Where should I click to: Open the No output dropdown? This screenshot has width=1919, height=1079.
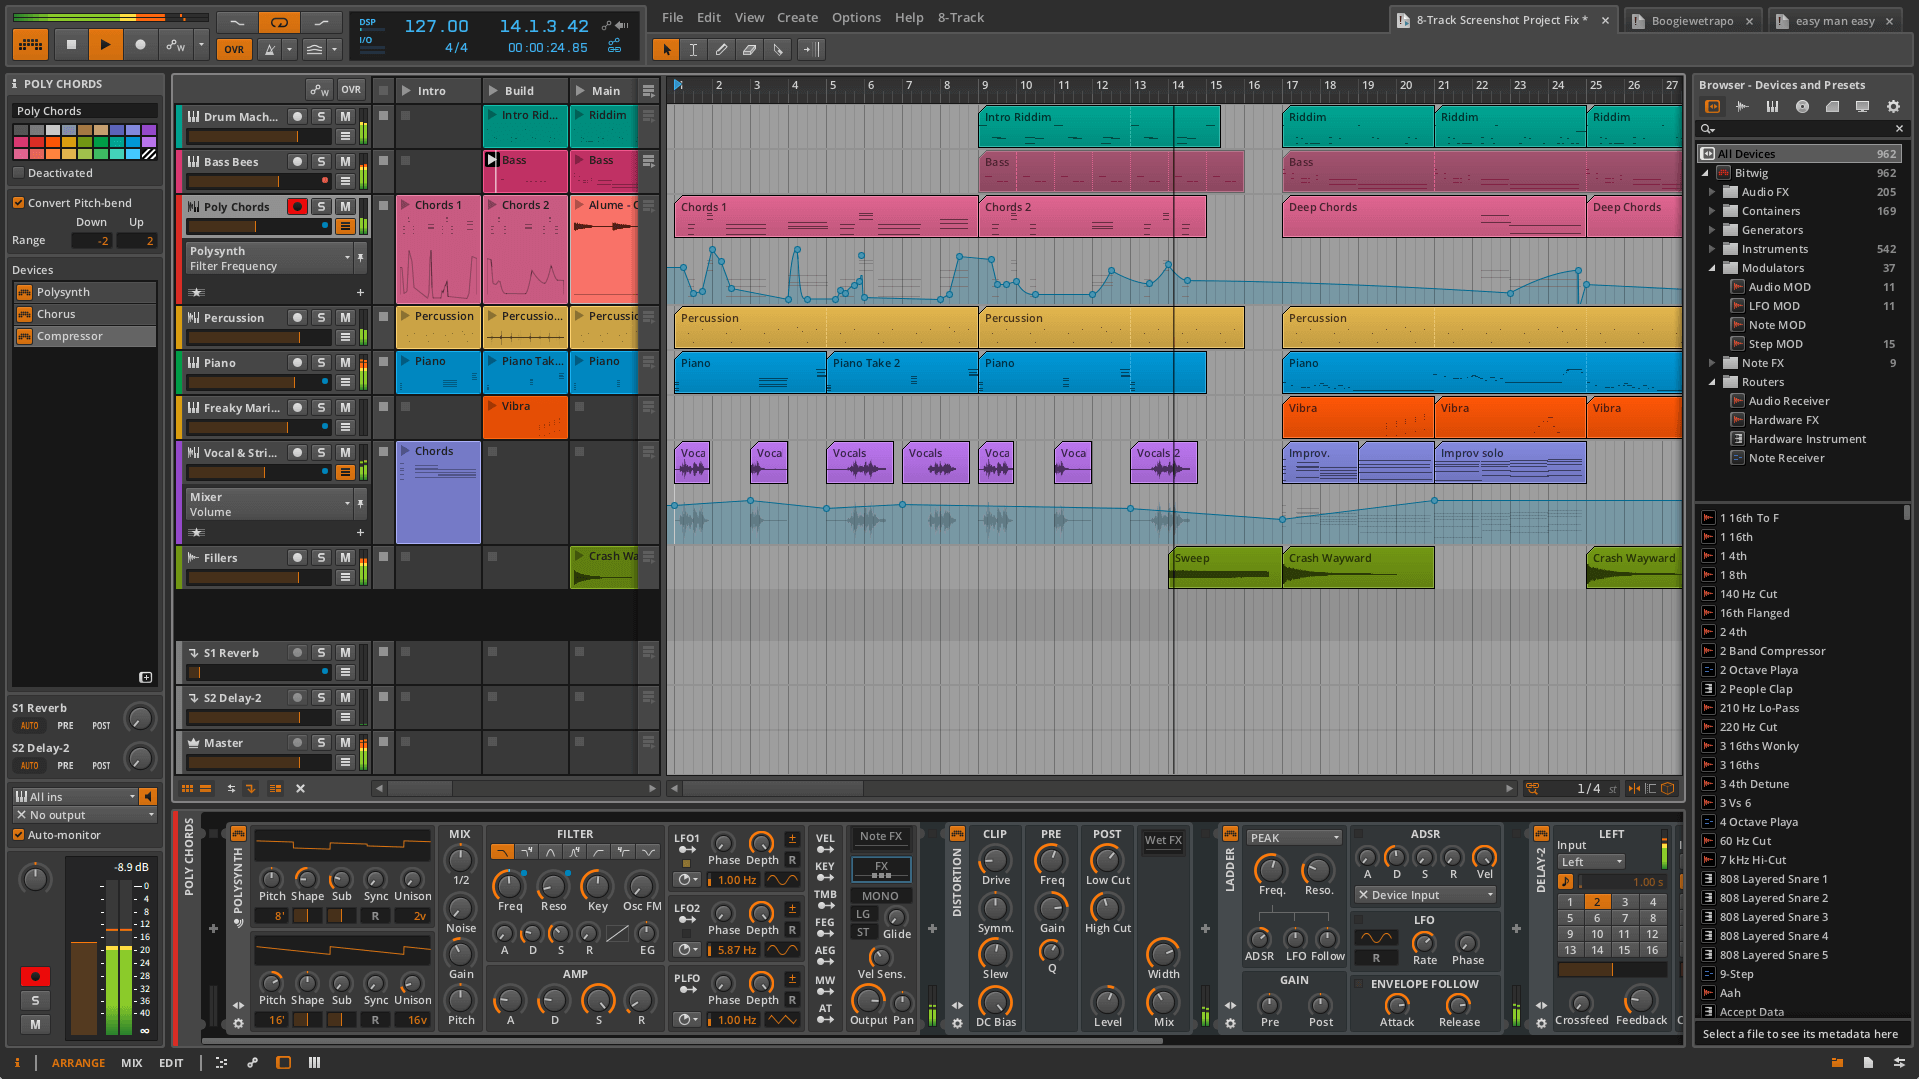tap(85, 815)
